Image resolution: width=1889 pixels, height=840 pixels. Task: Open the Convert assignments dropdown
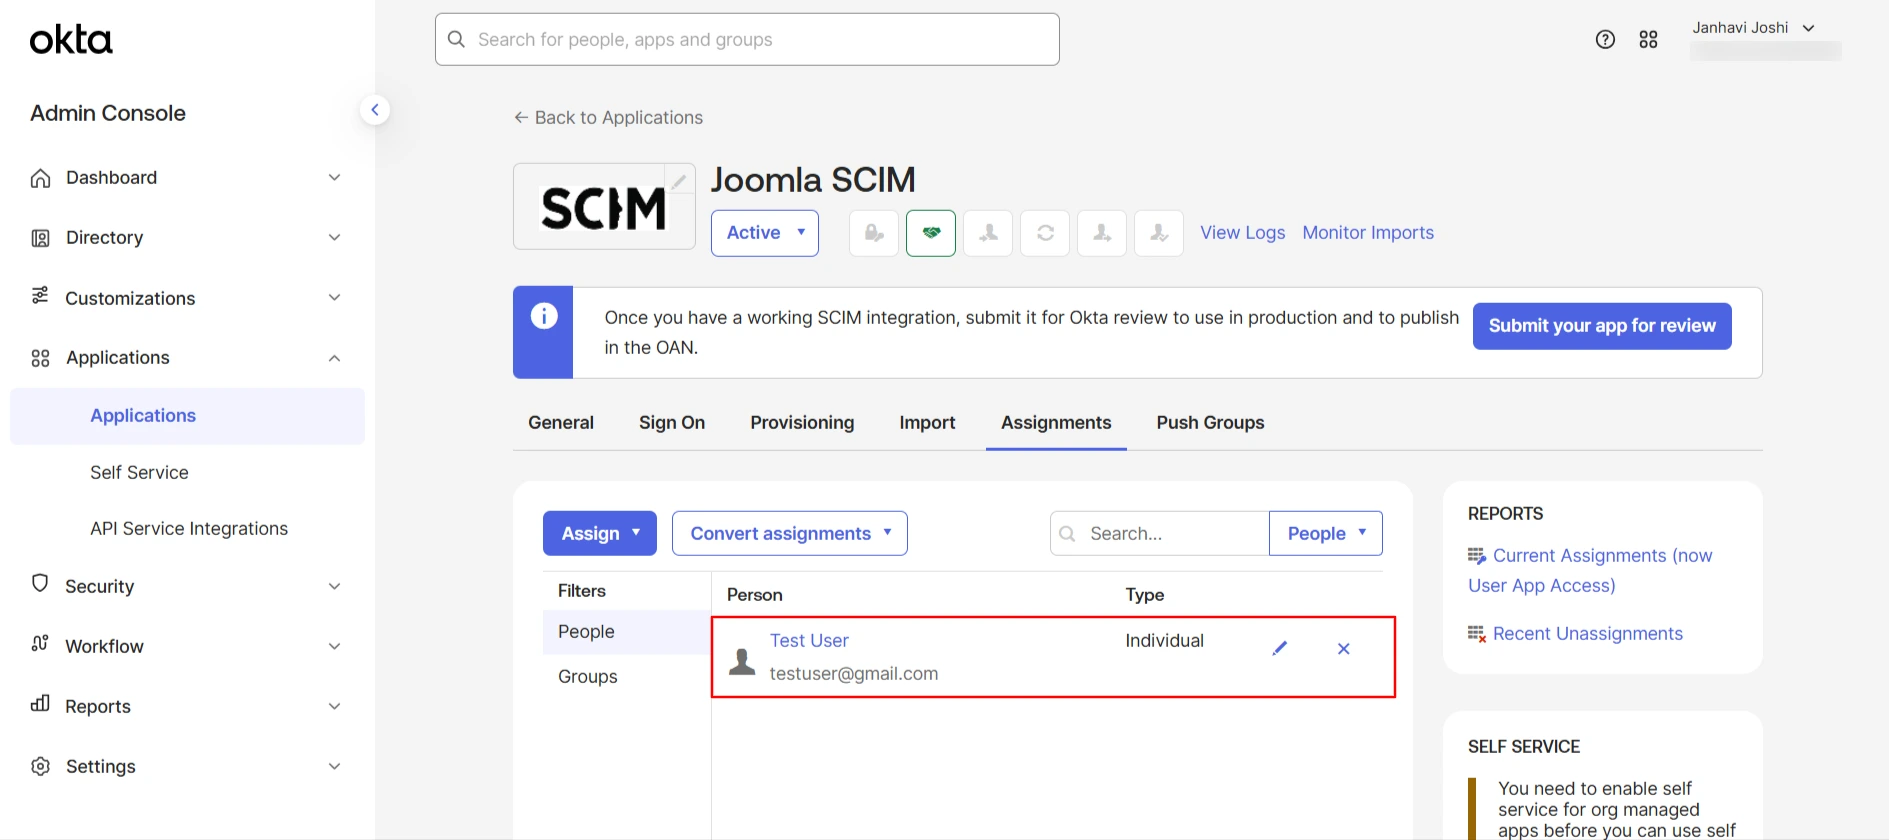point(790,533)
